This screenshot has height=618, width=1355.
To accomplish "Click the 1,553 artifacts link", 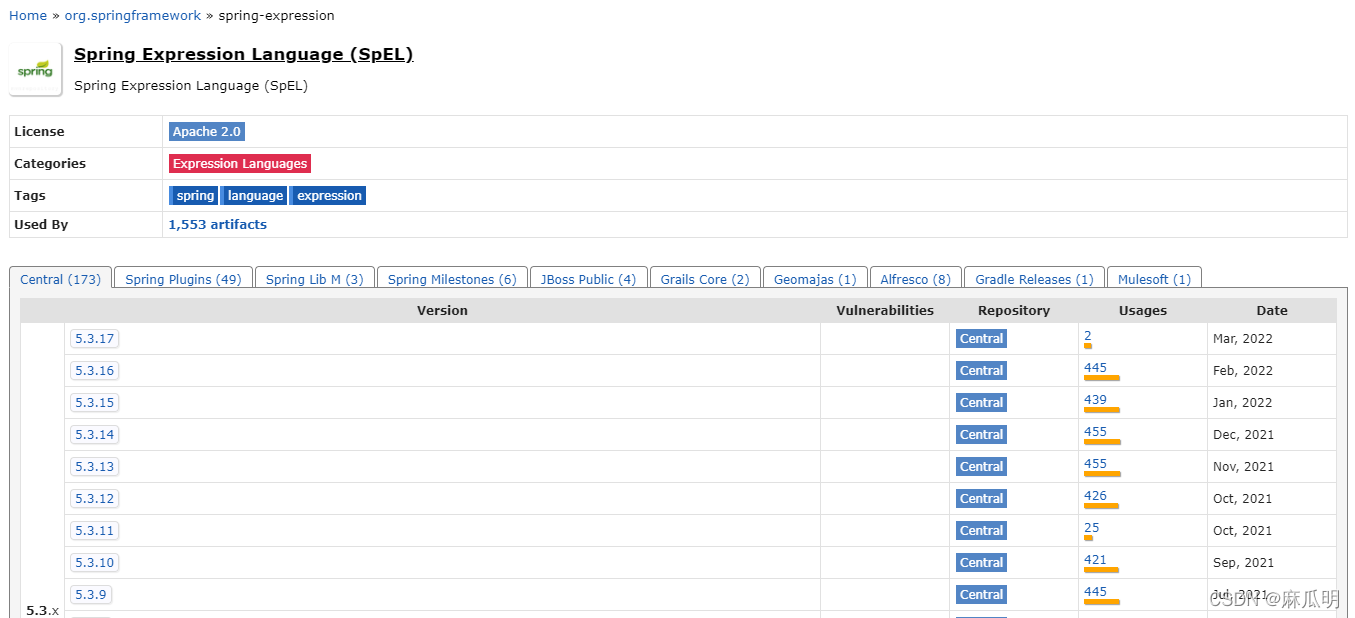I will (217, 224).
